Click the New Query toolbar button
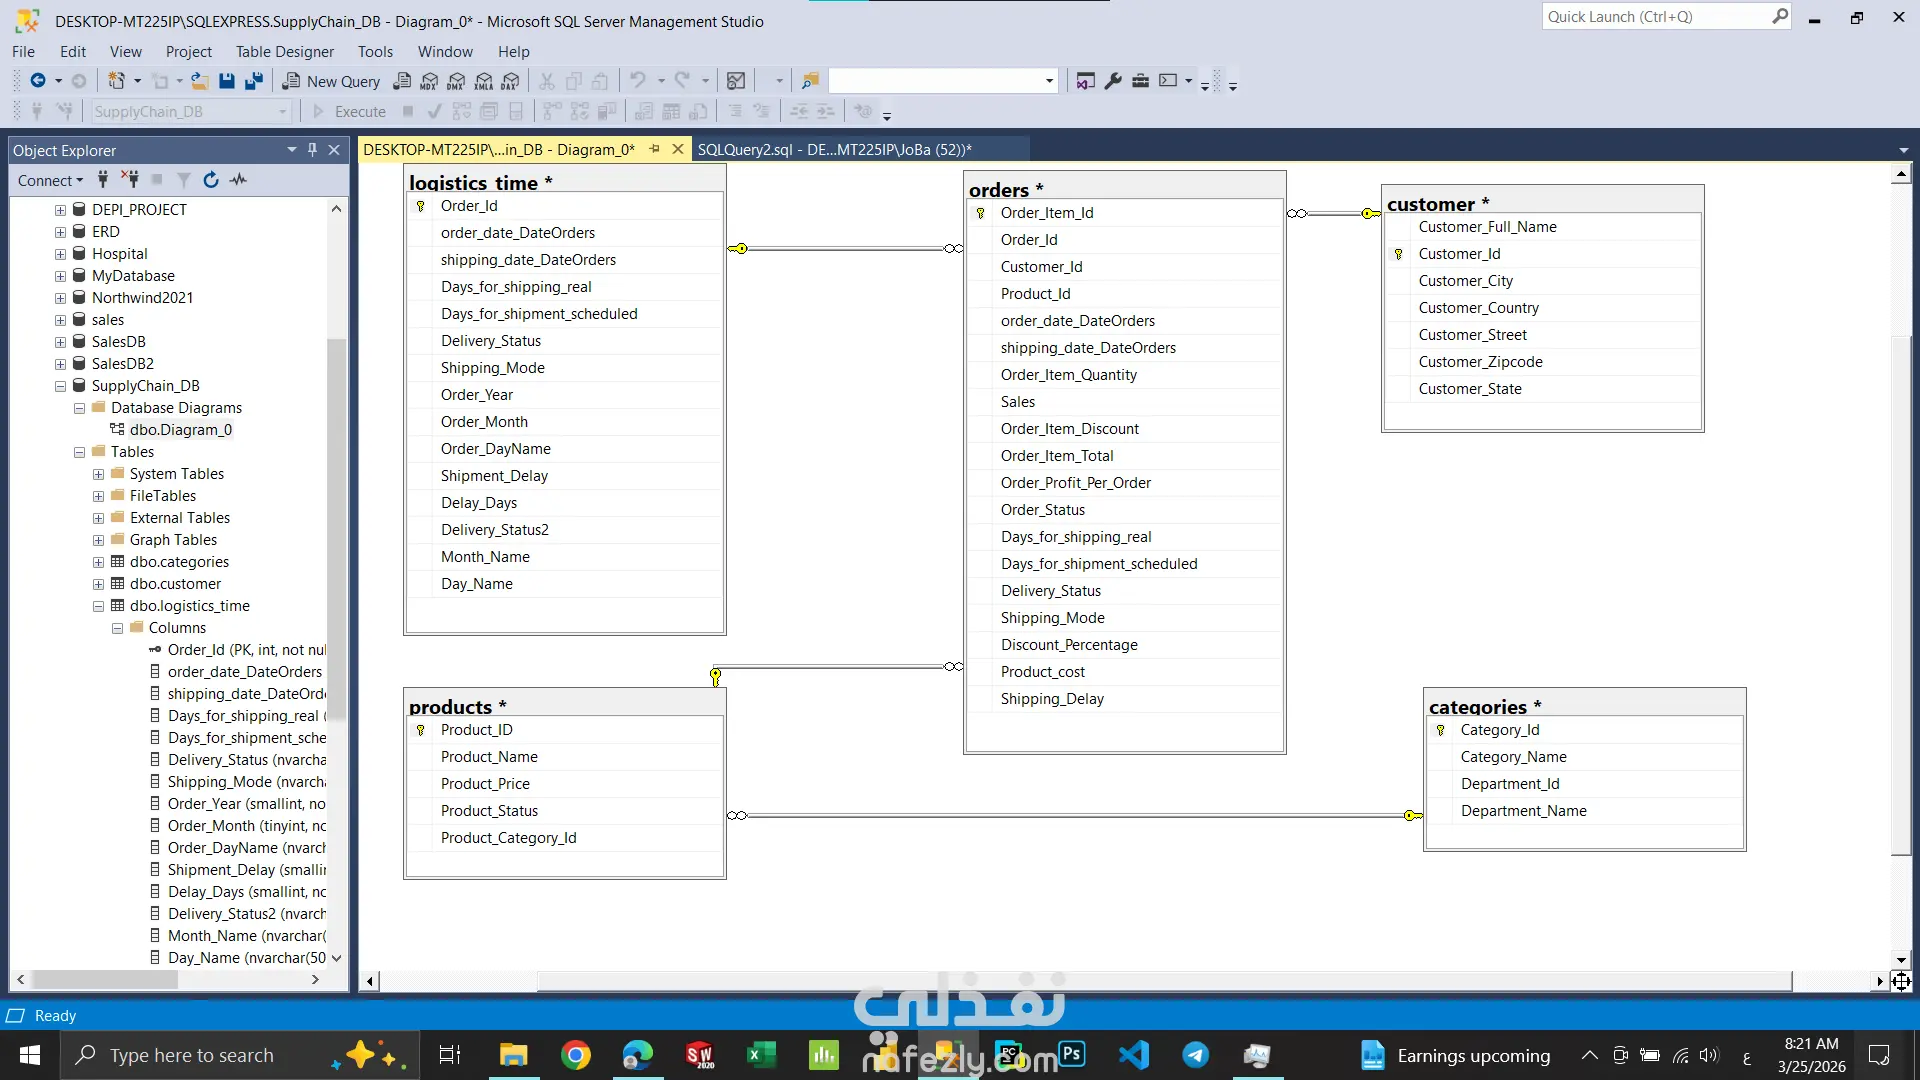The height and width of the screenshot is (1080, 1920). point(332,81)
